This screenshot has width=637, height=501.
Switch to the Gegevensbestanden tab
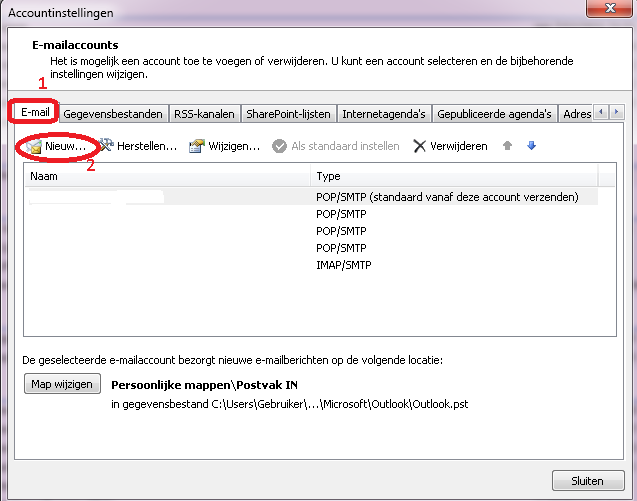113,114
